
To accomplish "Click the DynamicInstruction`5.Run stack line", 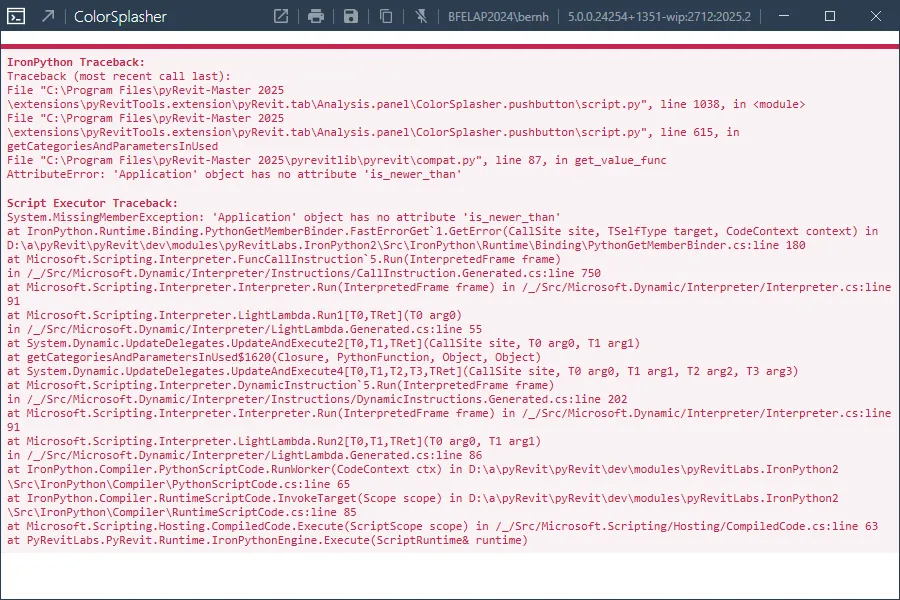I will pos(281,385).
